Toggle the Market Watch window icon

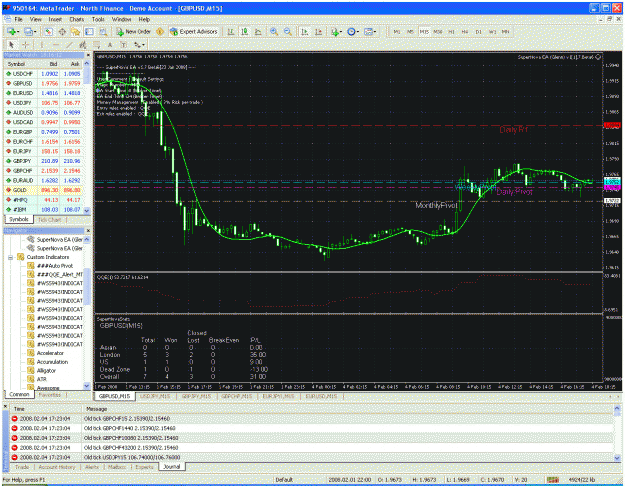(x=48, y=31)
